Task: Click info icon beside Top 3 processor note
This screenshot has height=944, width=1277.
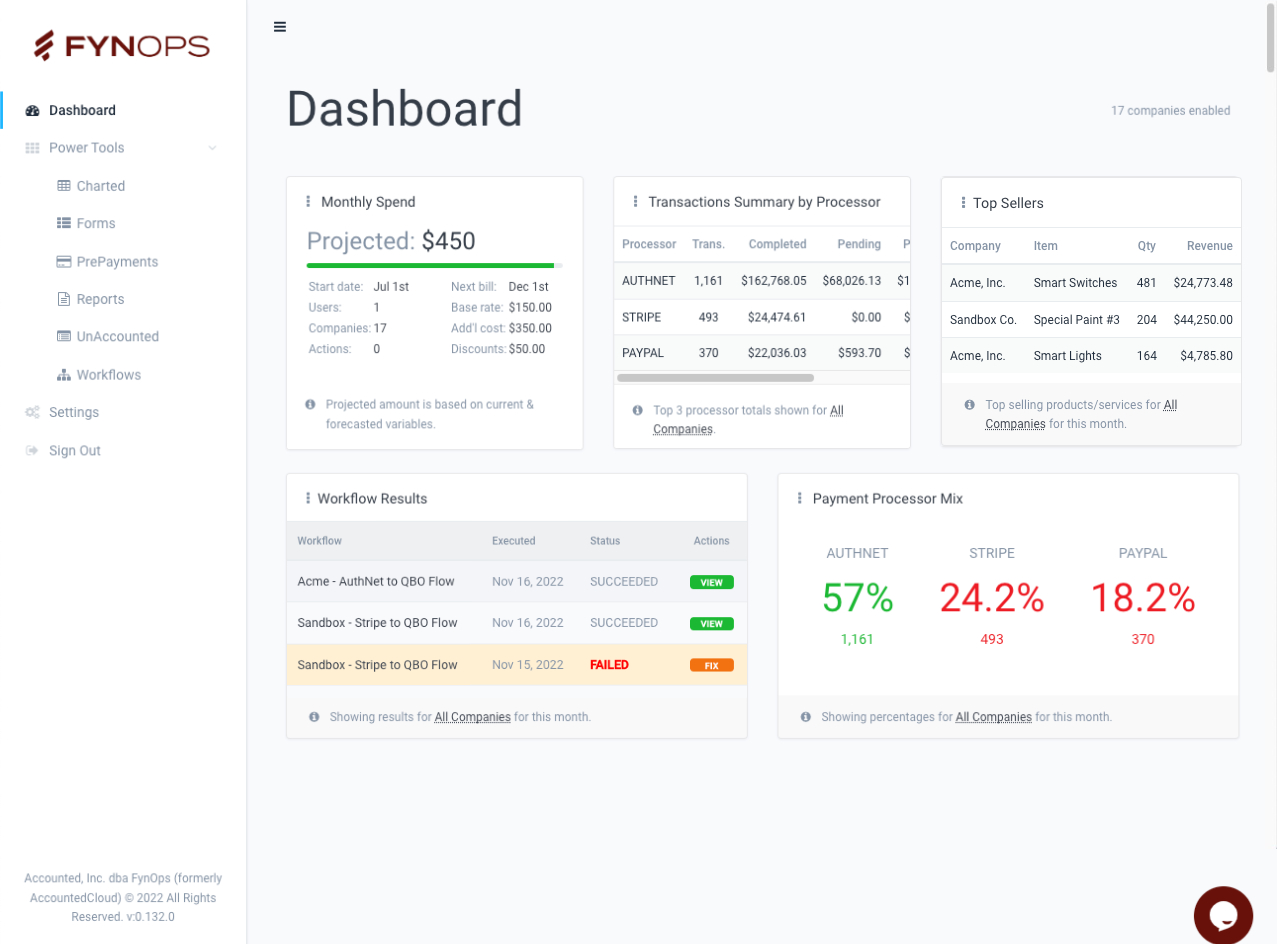Action: (x=638, y=411)
